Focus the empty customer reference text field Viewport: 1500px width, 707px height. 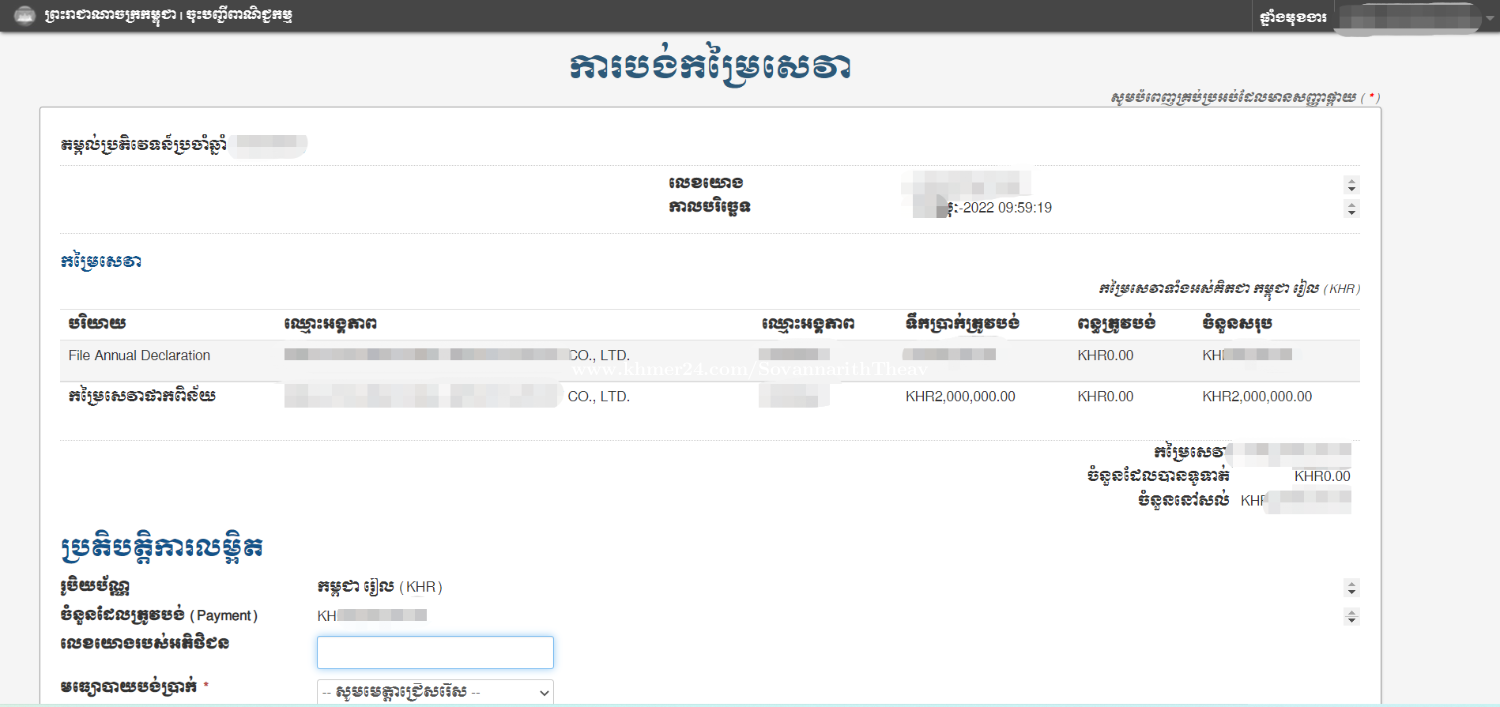[x=435, y=652]
